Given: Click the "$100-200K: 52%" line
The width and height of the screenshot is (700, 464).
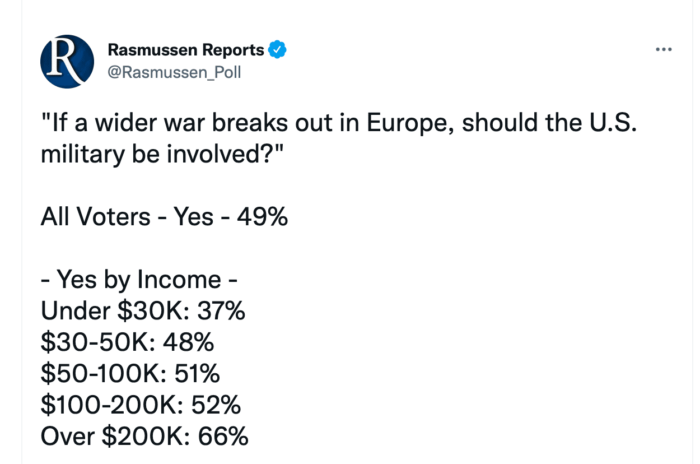Looking at the screenshot, I should coord(141,405).
